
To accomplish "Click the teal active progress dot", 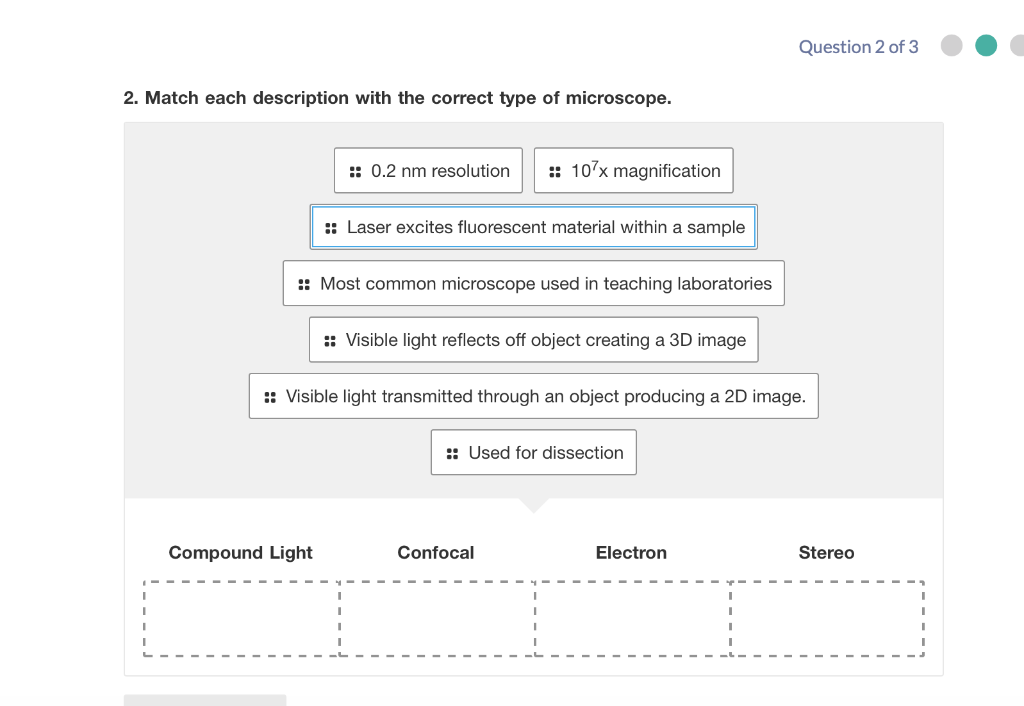I will [x=985, y=46].
